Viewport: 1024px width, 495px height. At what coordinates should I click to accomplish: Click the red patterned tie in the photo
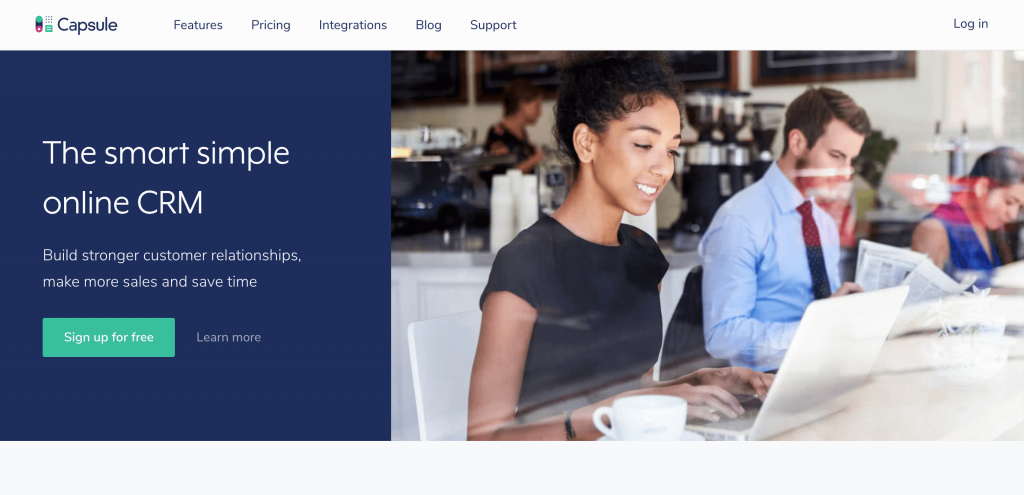(813, 248)
